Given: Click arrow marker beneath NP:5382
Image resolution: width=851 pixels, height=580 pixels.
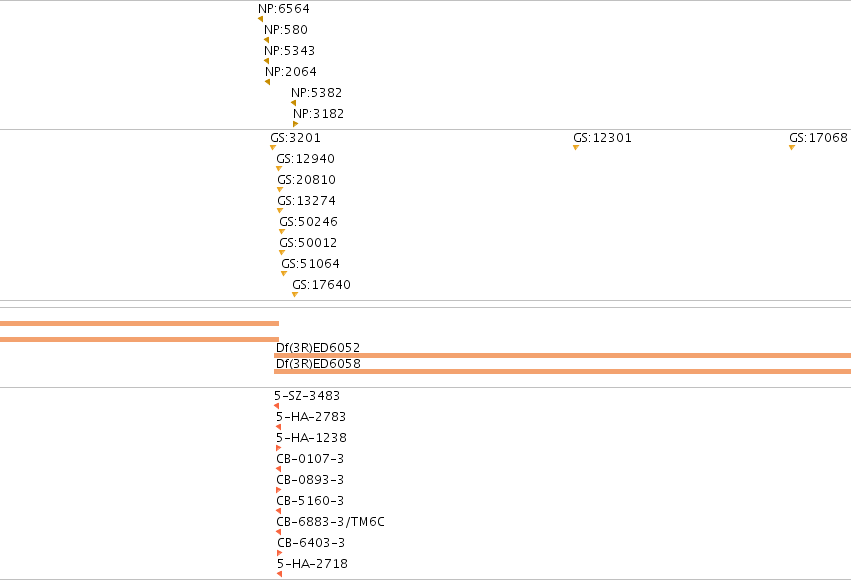Looking at the screenshot, I should tap(294, 103).
